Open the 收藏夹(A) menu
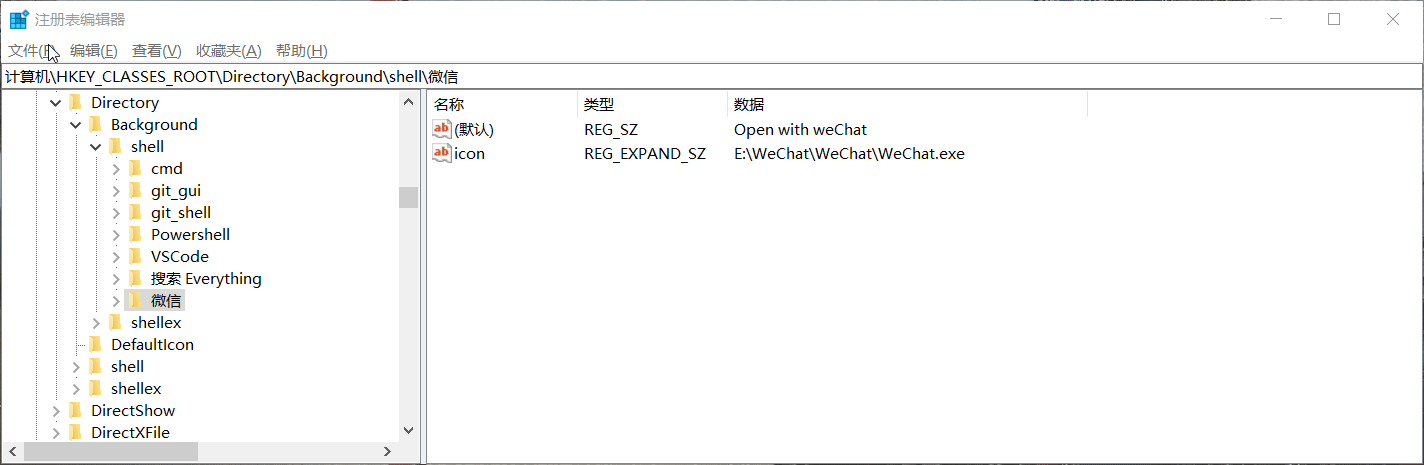The height and width of the screenshot is (465, 1424). tap(228, 51)
